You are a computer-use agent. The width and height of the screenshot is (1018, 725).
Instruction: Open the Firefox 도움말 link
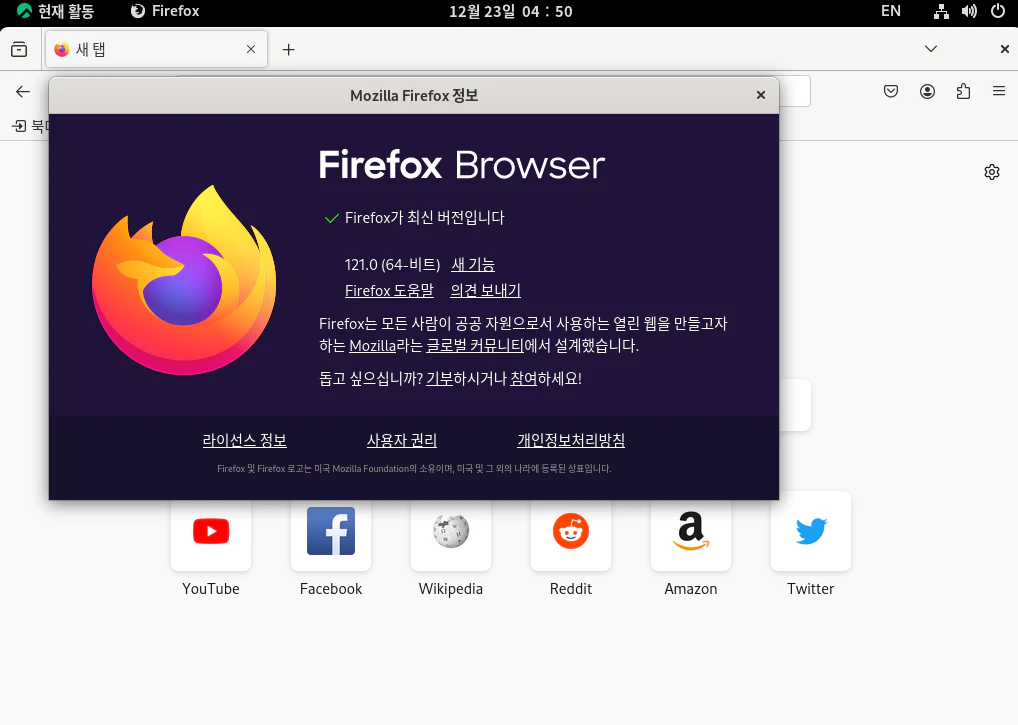389,291
